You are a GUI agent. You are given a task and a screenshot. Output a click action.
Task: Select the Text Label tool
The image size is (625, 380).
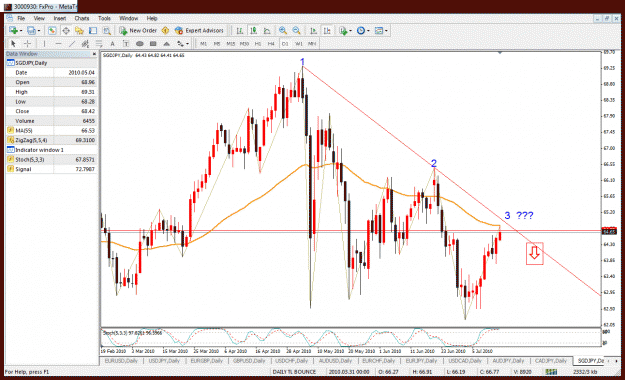[x=126, y=43]
